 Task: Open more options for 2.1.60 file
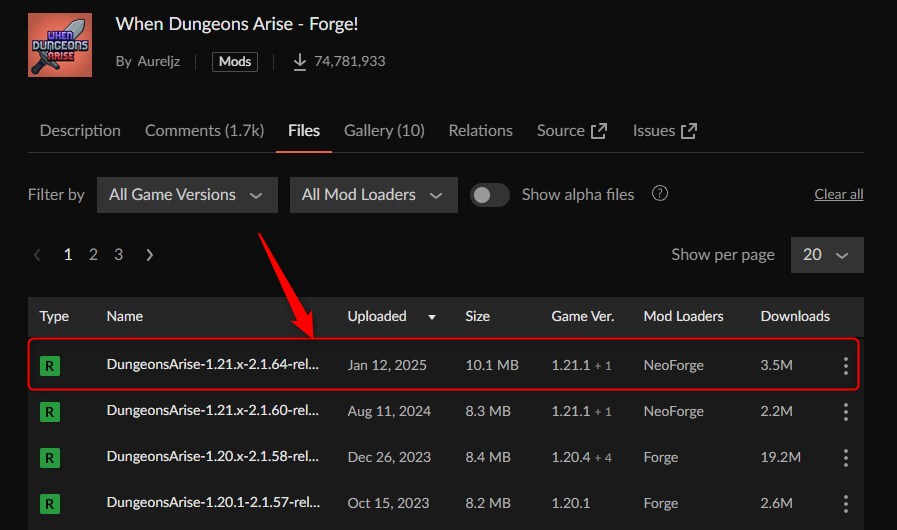846,412
